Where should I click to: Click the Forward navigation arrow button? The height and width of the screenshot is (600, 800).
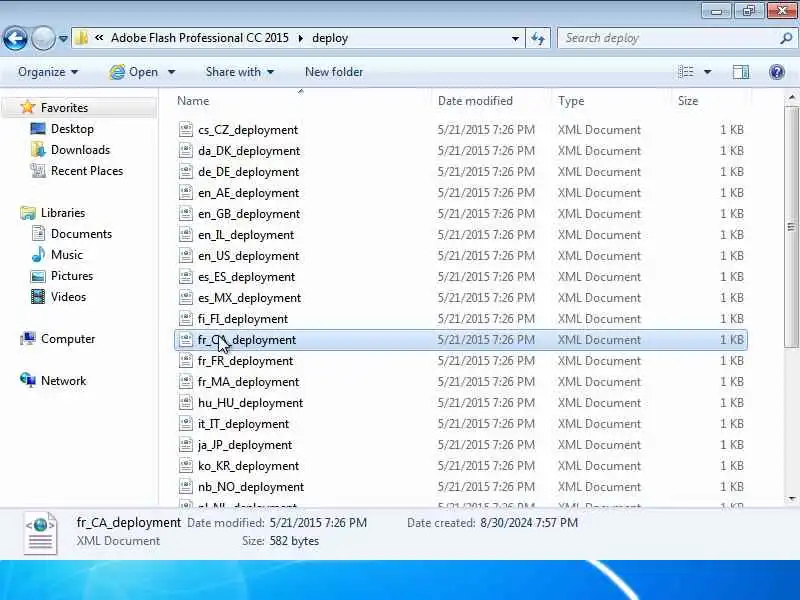point(43,38)
